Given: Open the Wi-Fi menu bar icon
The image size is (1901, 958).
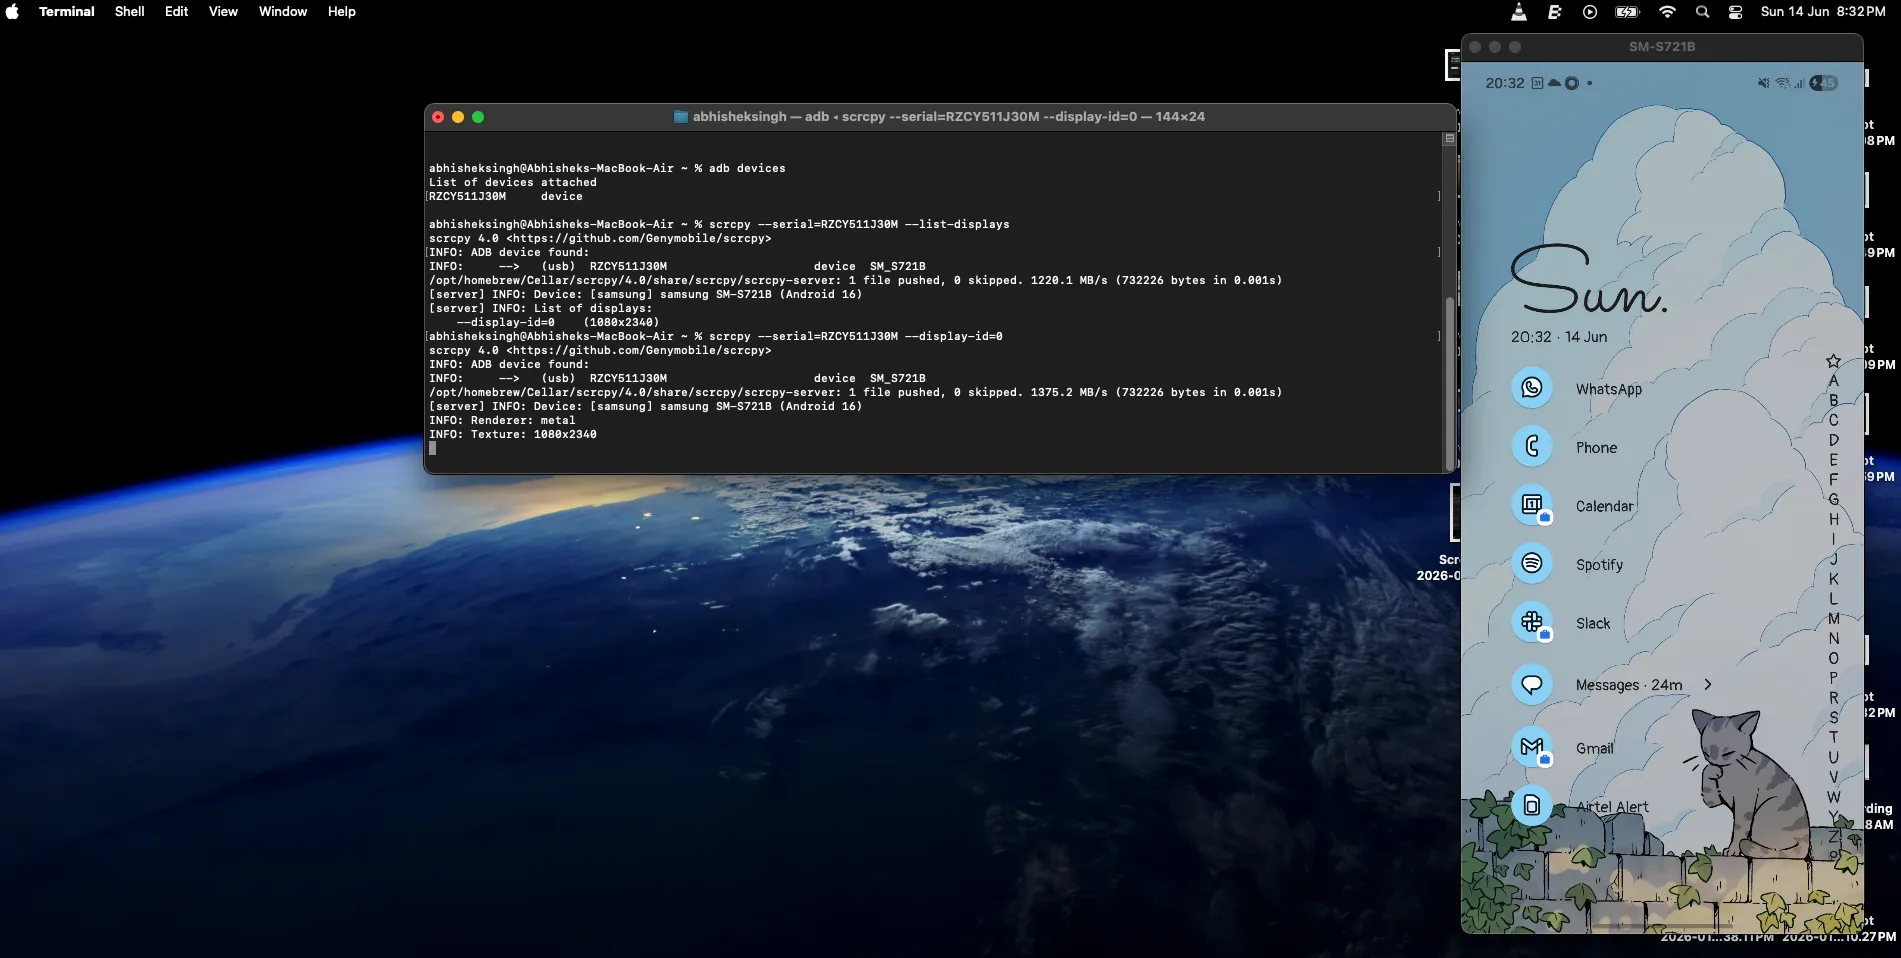Looking at the screenshot, I should pyautogui.click(x=1667, y=12).
